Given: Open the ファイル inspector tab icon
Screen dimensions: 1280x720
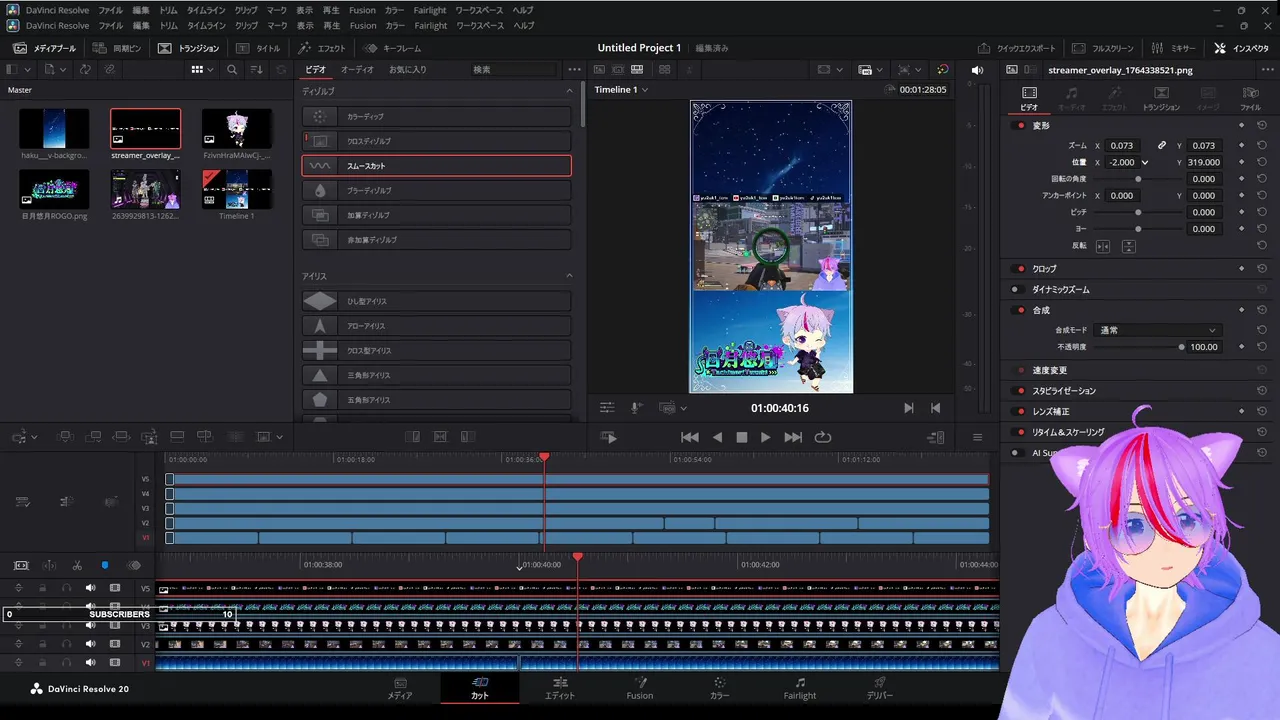Looking at the screenshot, I should pos(1250,98).
